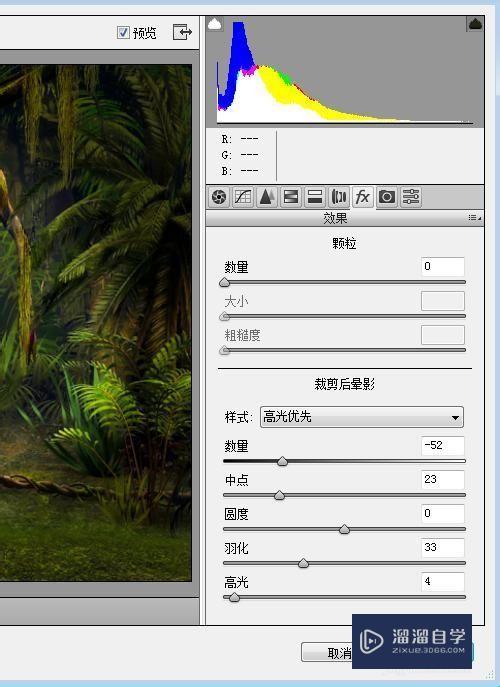Toggle the 预览 checkbox
This screenshot has height=687, width=500.
point(123,32)
